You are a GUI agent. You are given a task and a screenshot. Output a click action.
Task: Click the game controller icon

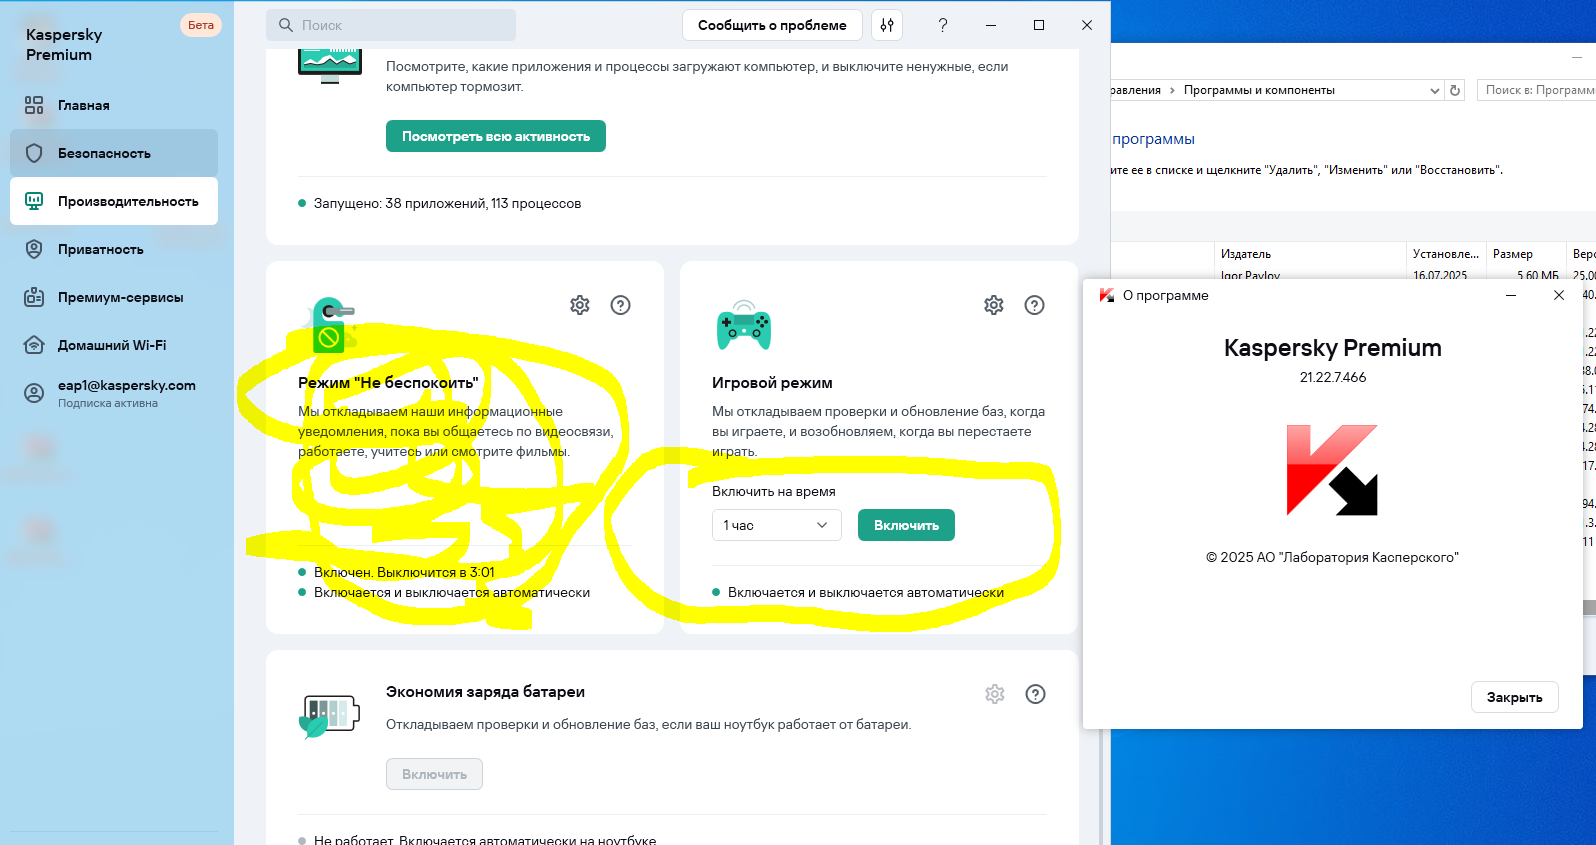(744, 325)
